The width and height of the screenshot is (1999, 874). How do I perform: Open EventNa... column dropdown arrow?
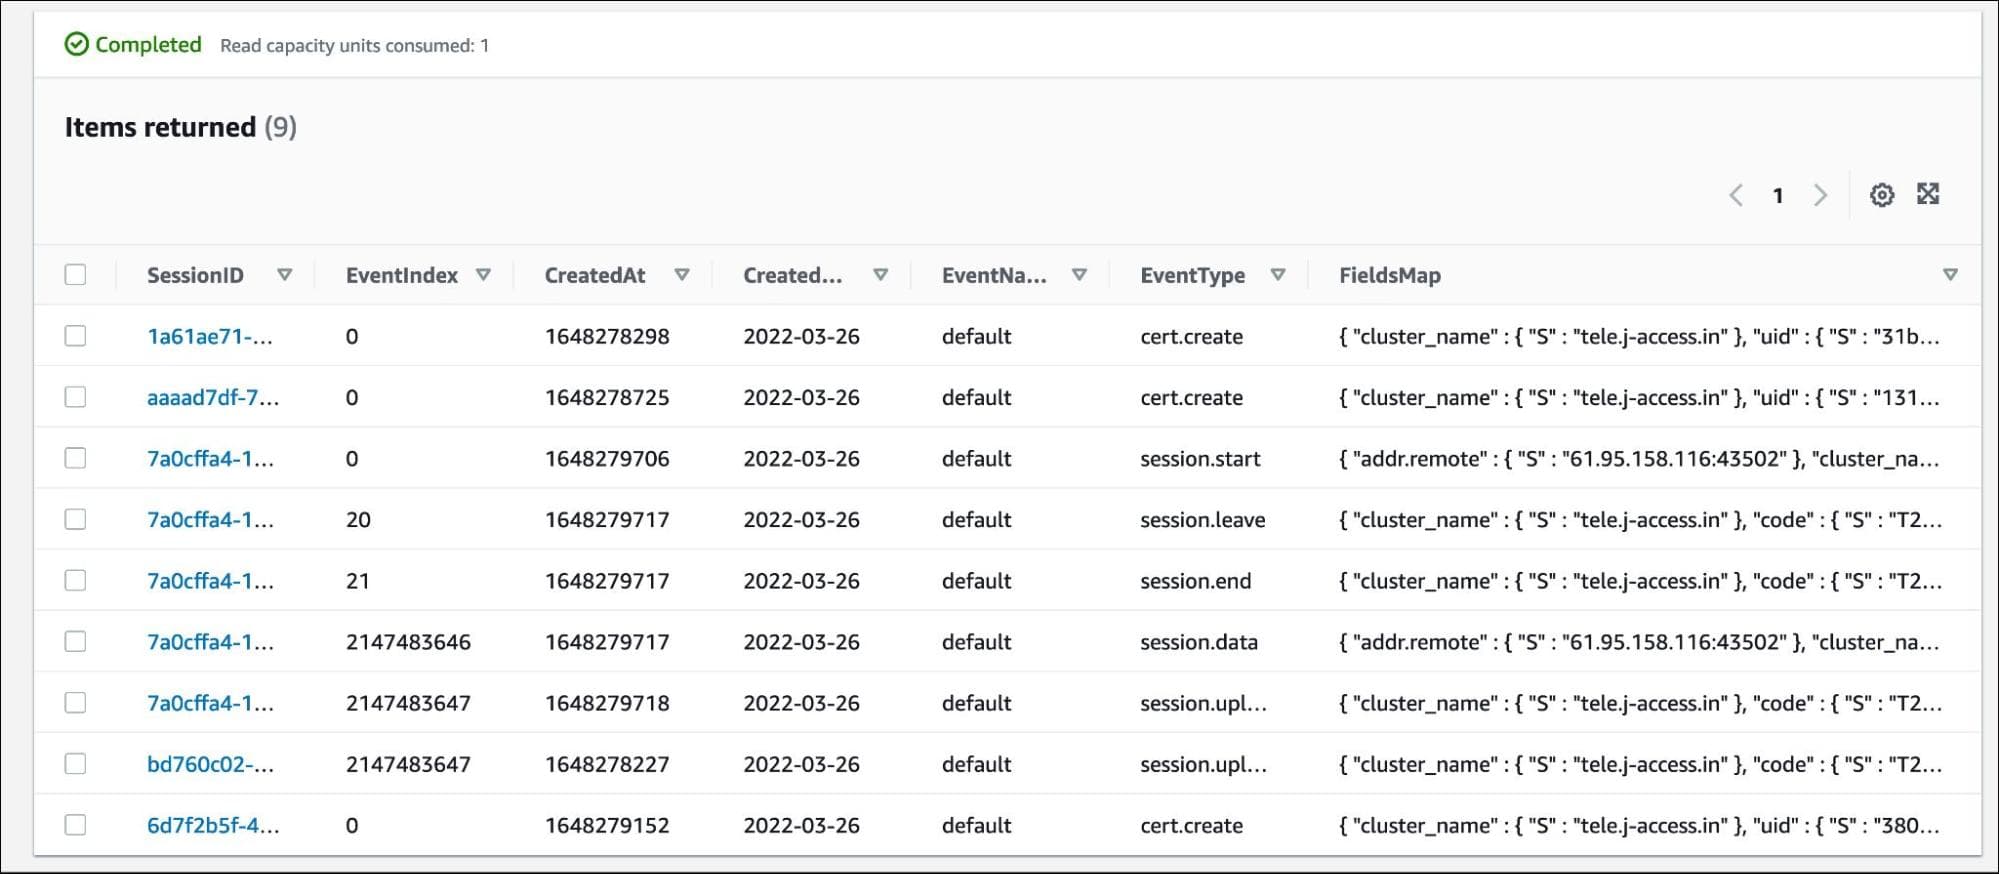pyautogui.click(x=1079, y=275)
